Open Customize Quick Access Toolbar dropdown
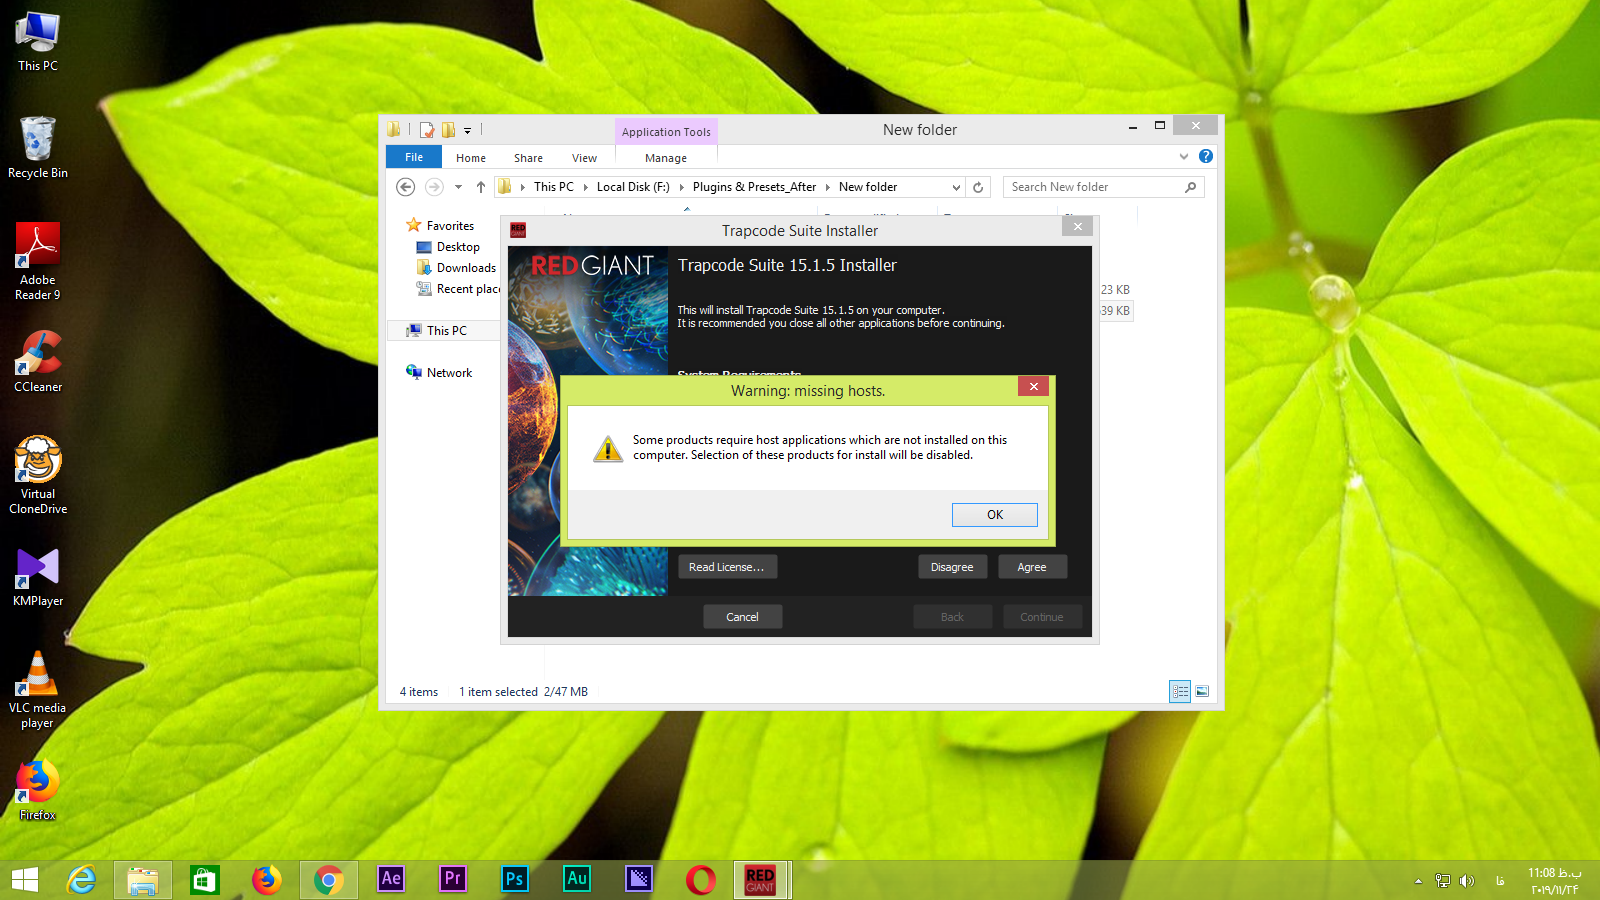Screen dimensions: 1600x900 (x=467, y=130)
